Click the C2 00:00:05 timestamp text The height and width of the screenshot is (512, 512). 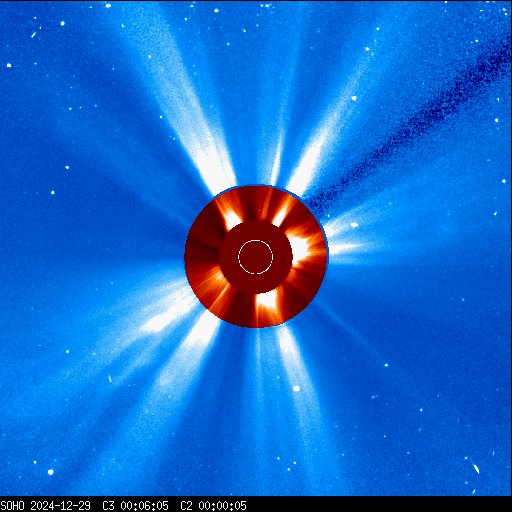click(213, 506)
